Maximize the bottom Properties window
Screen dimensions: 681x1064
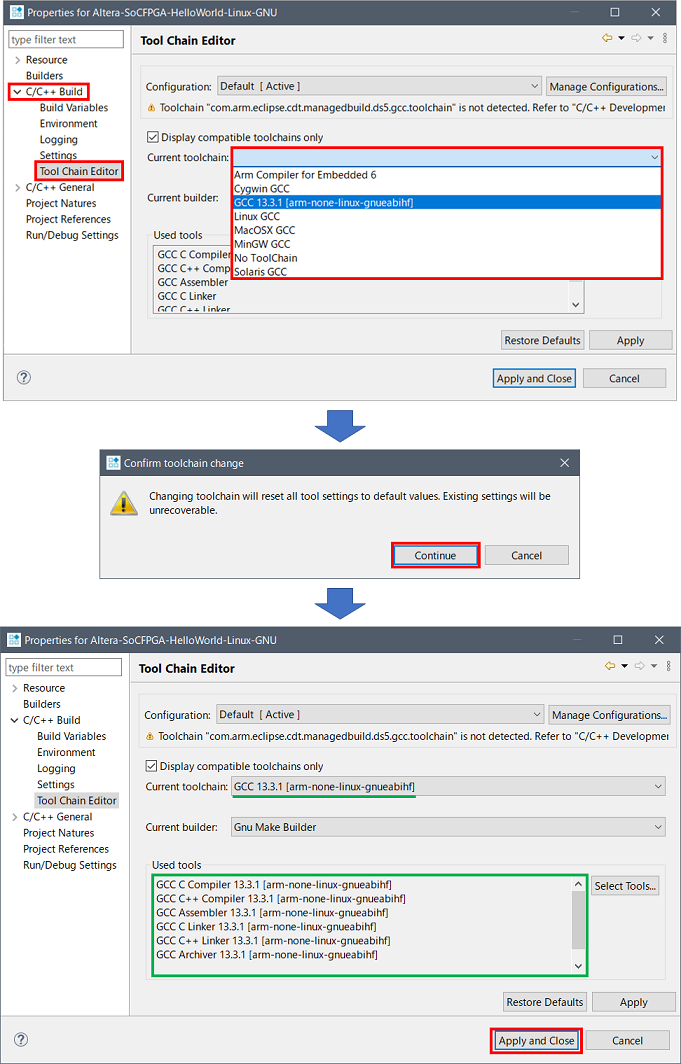(617, 640)
